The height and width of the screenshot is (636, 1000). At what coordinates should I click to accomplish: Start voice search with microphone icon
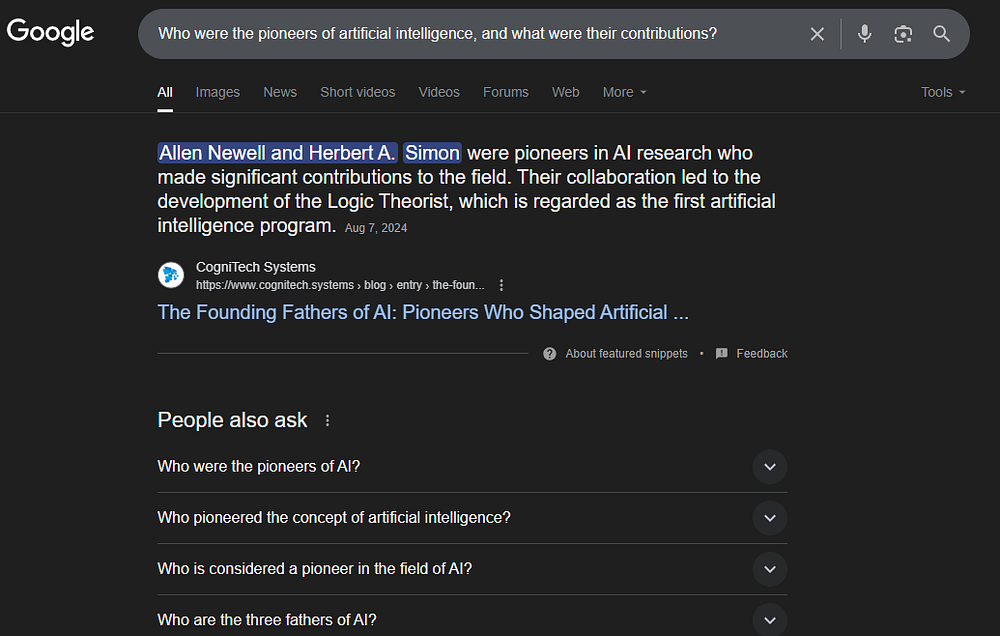click(x=865, y=34)
